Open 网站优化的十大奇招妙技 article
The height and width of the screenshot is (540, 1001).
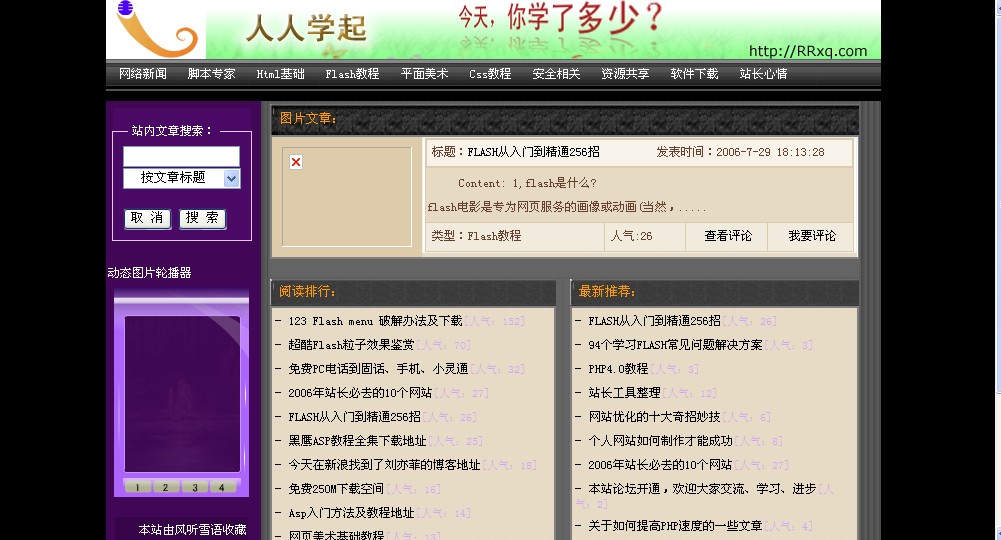tap(654, 417)
